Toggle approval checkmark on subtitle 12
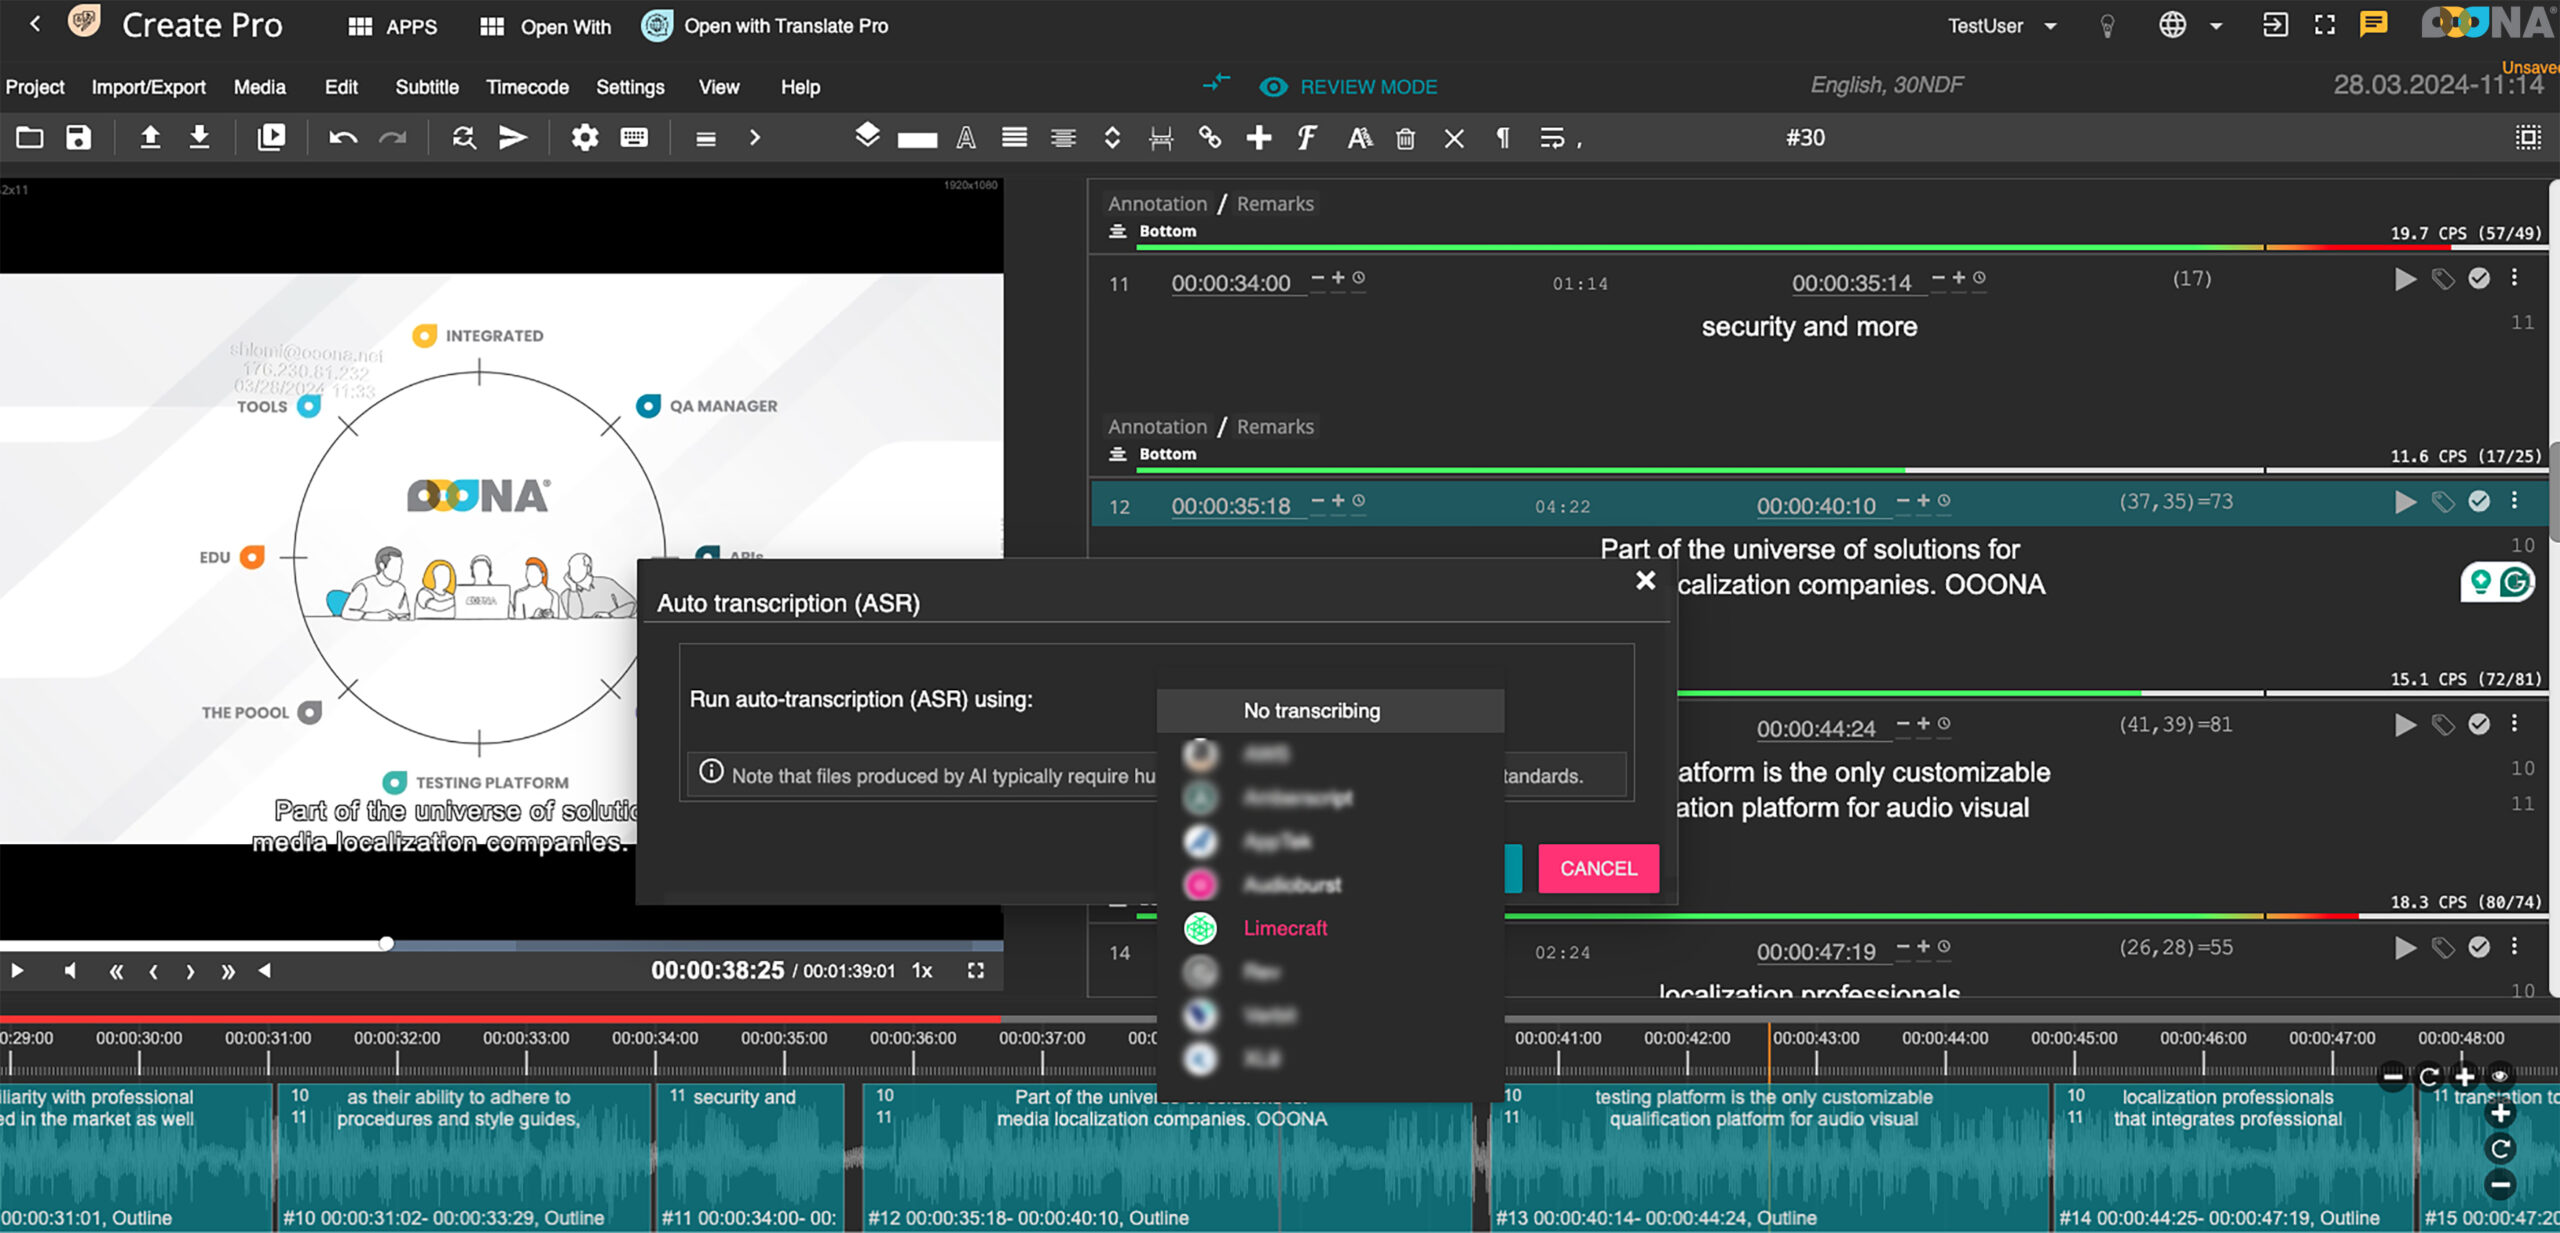This screenshot has width=2560, height=1233. [x=2478, y=501]
